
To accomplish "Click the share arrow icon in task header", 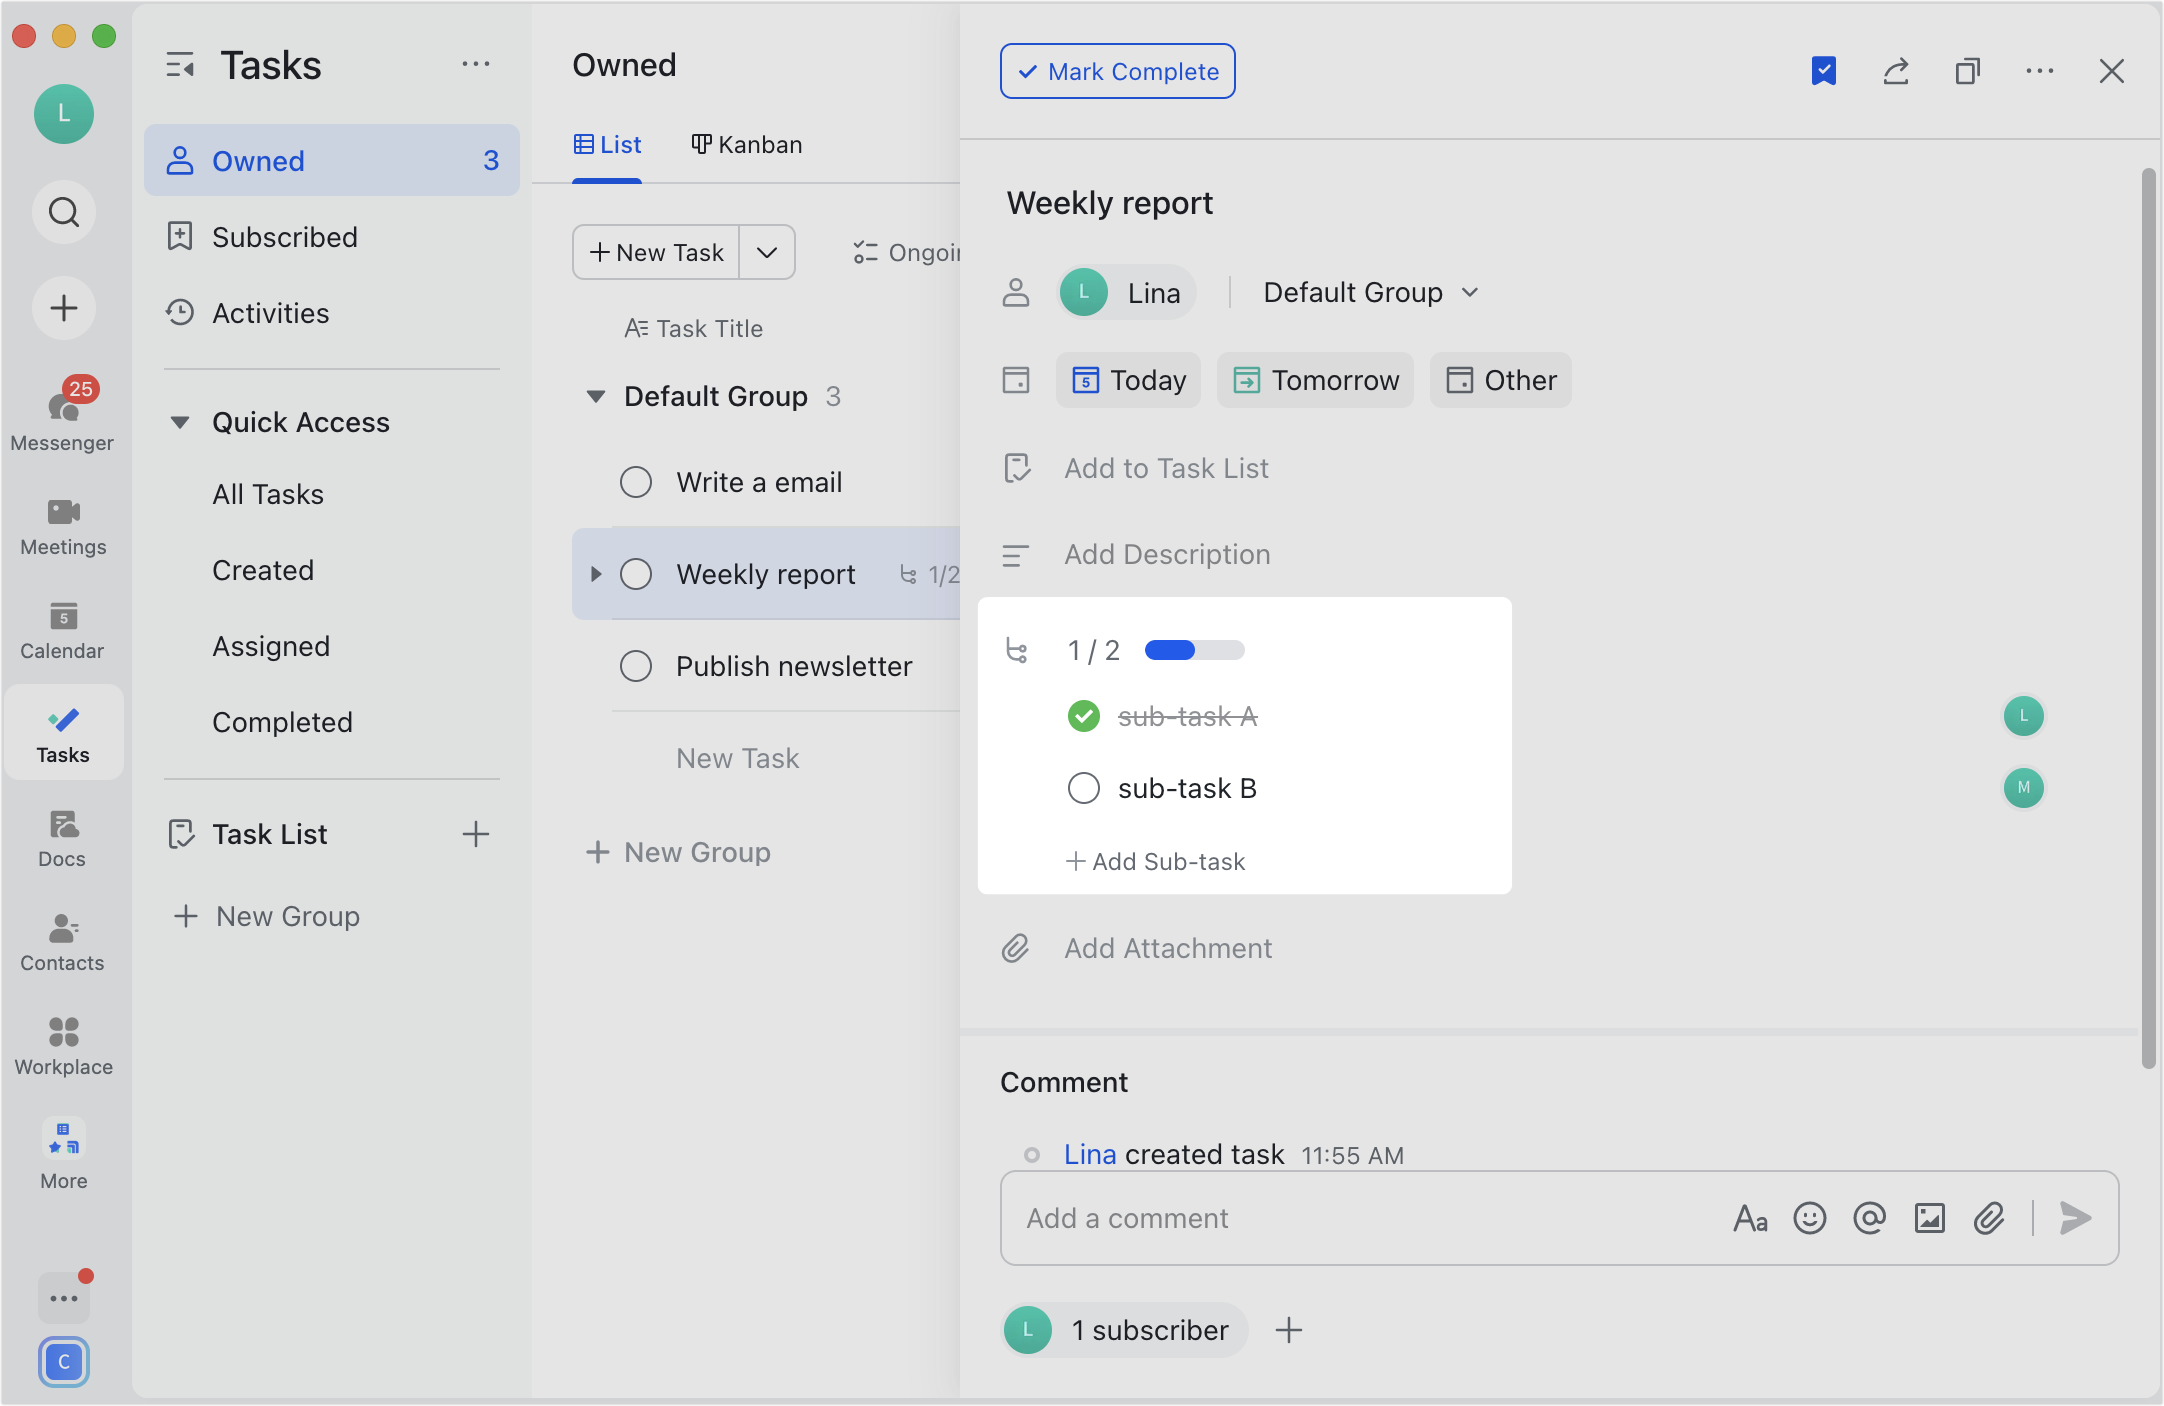I will [x=1896, y=72].
